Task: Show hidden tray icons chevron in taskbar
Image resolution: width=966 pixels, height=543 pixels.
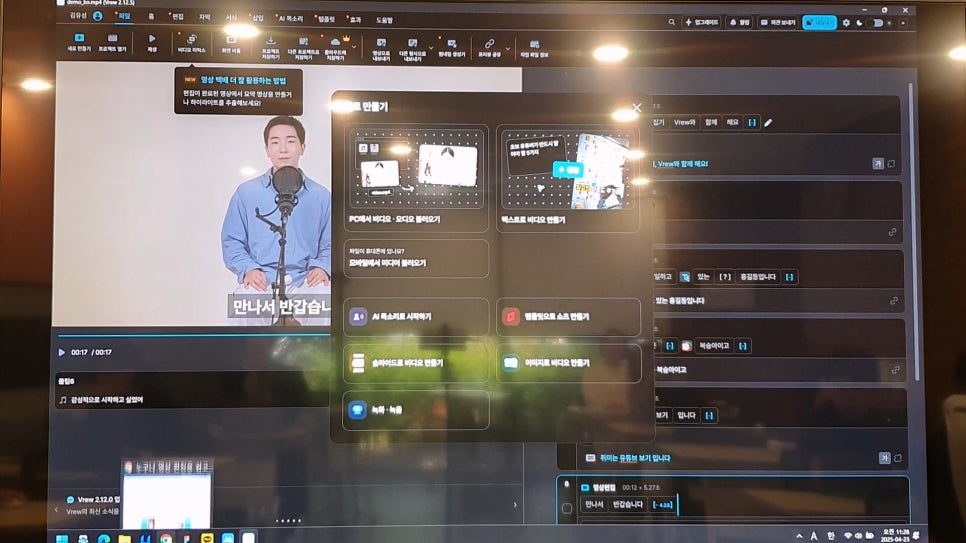Action: (x=799, y=536)
